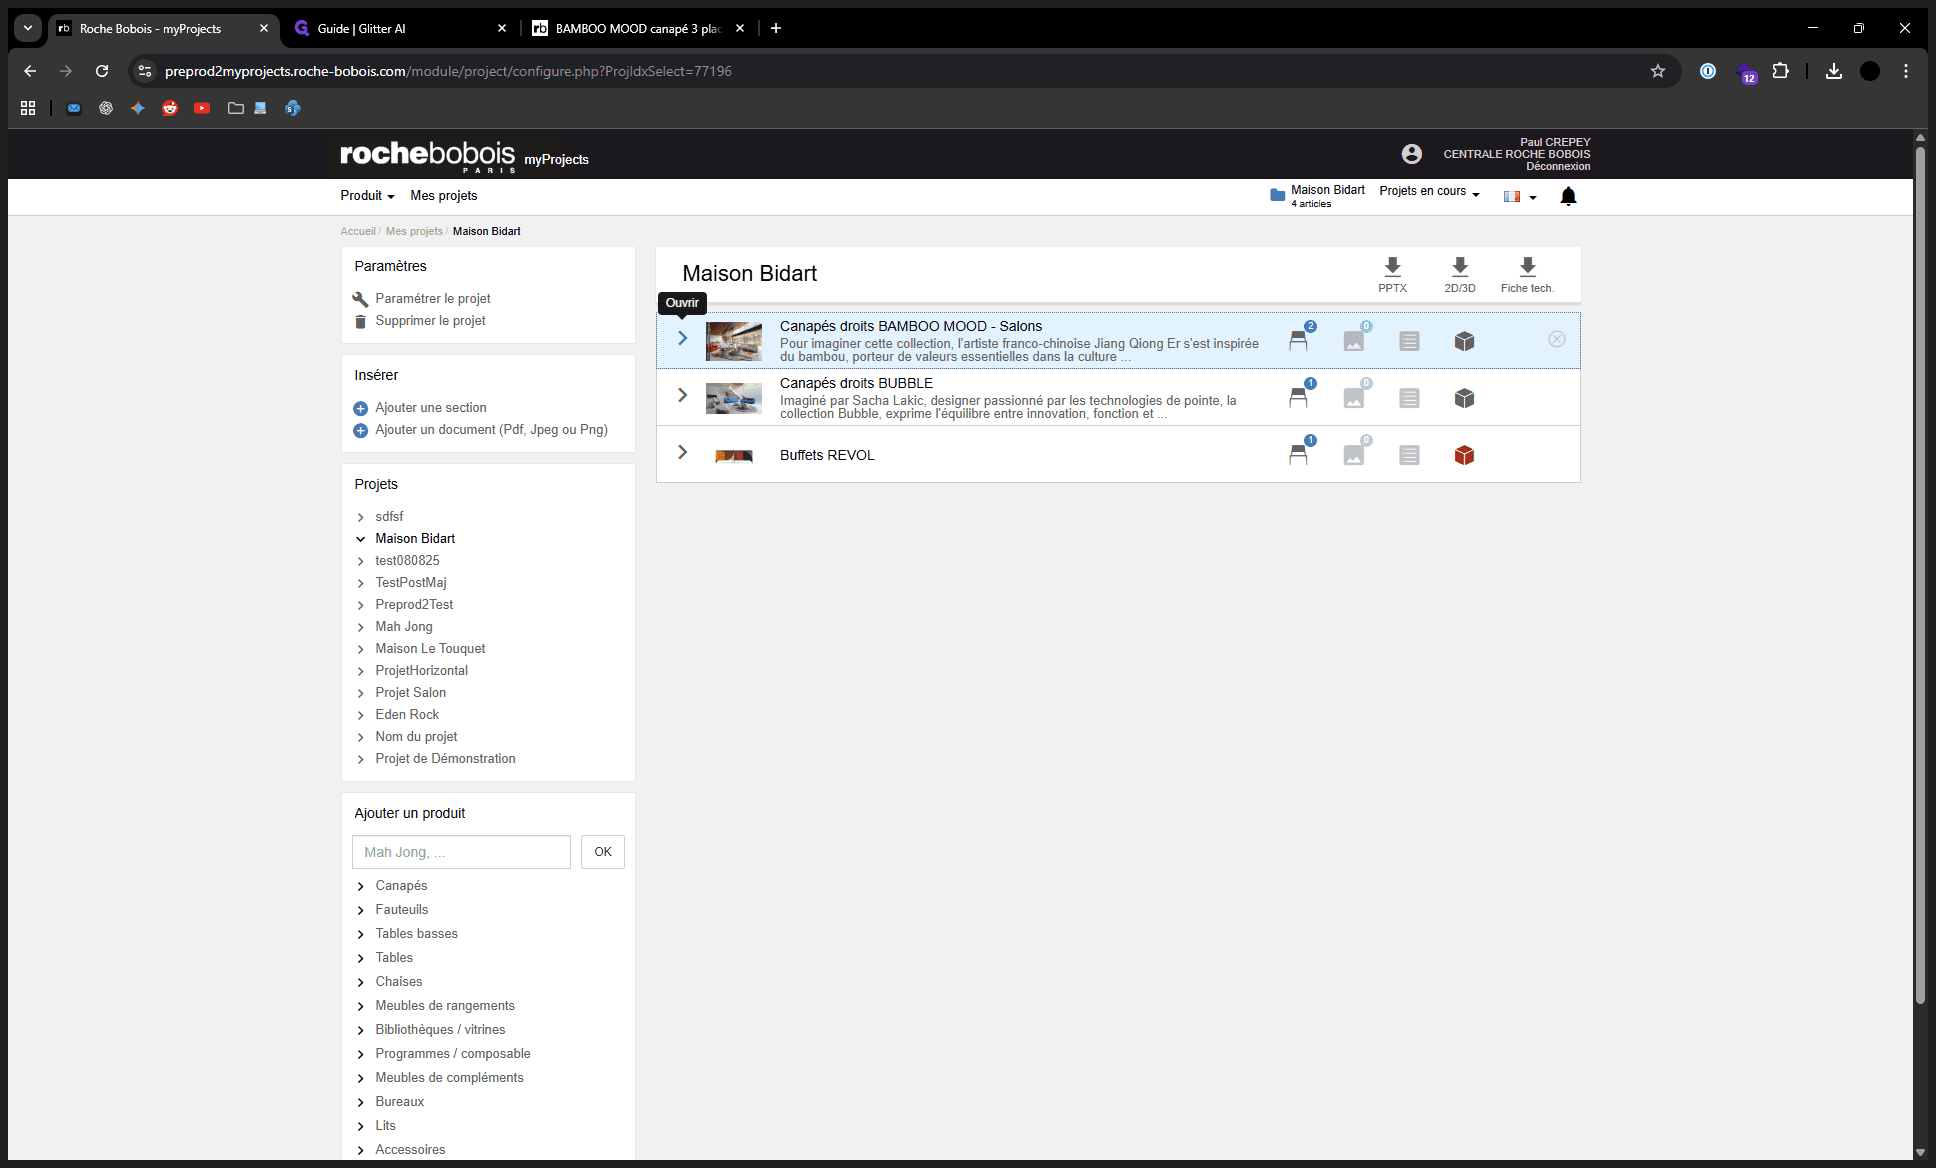The height and width of the screenshot is (1168, 1936).
Task: Open the browser extensions puzzle icon
Action: tap(1780, 71)
